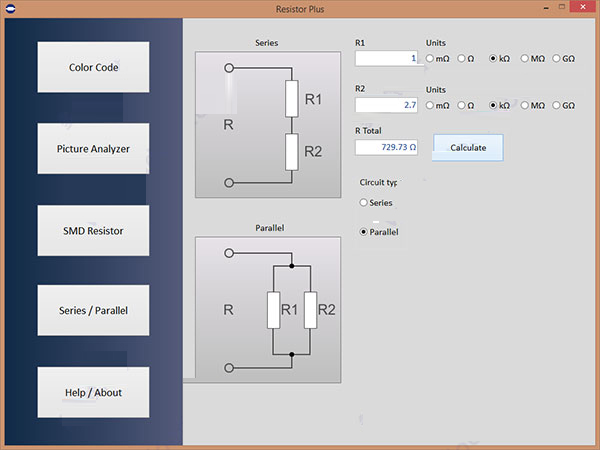600x450 pixels.
Task: Click the R Total result field
Action: pyautogui.click(x=386, y=147)
